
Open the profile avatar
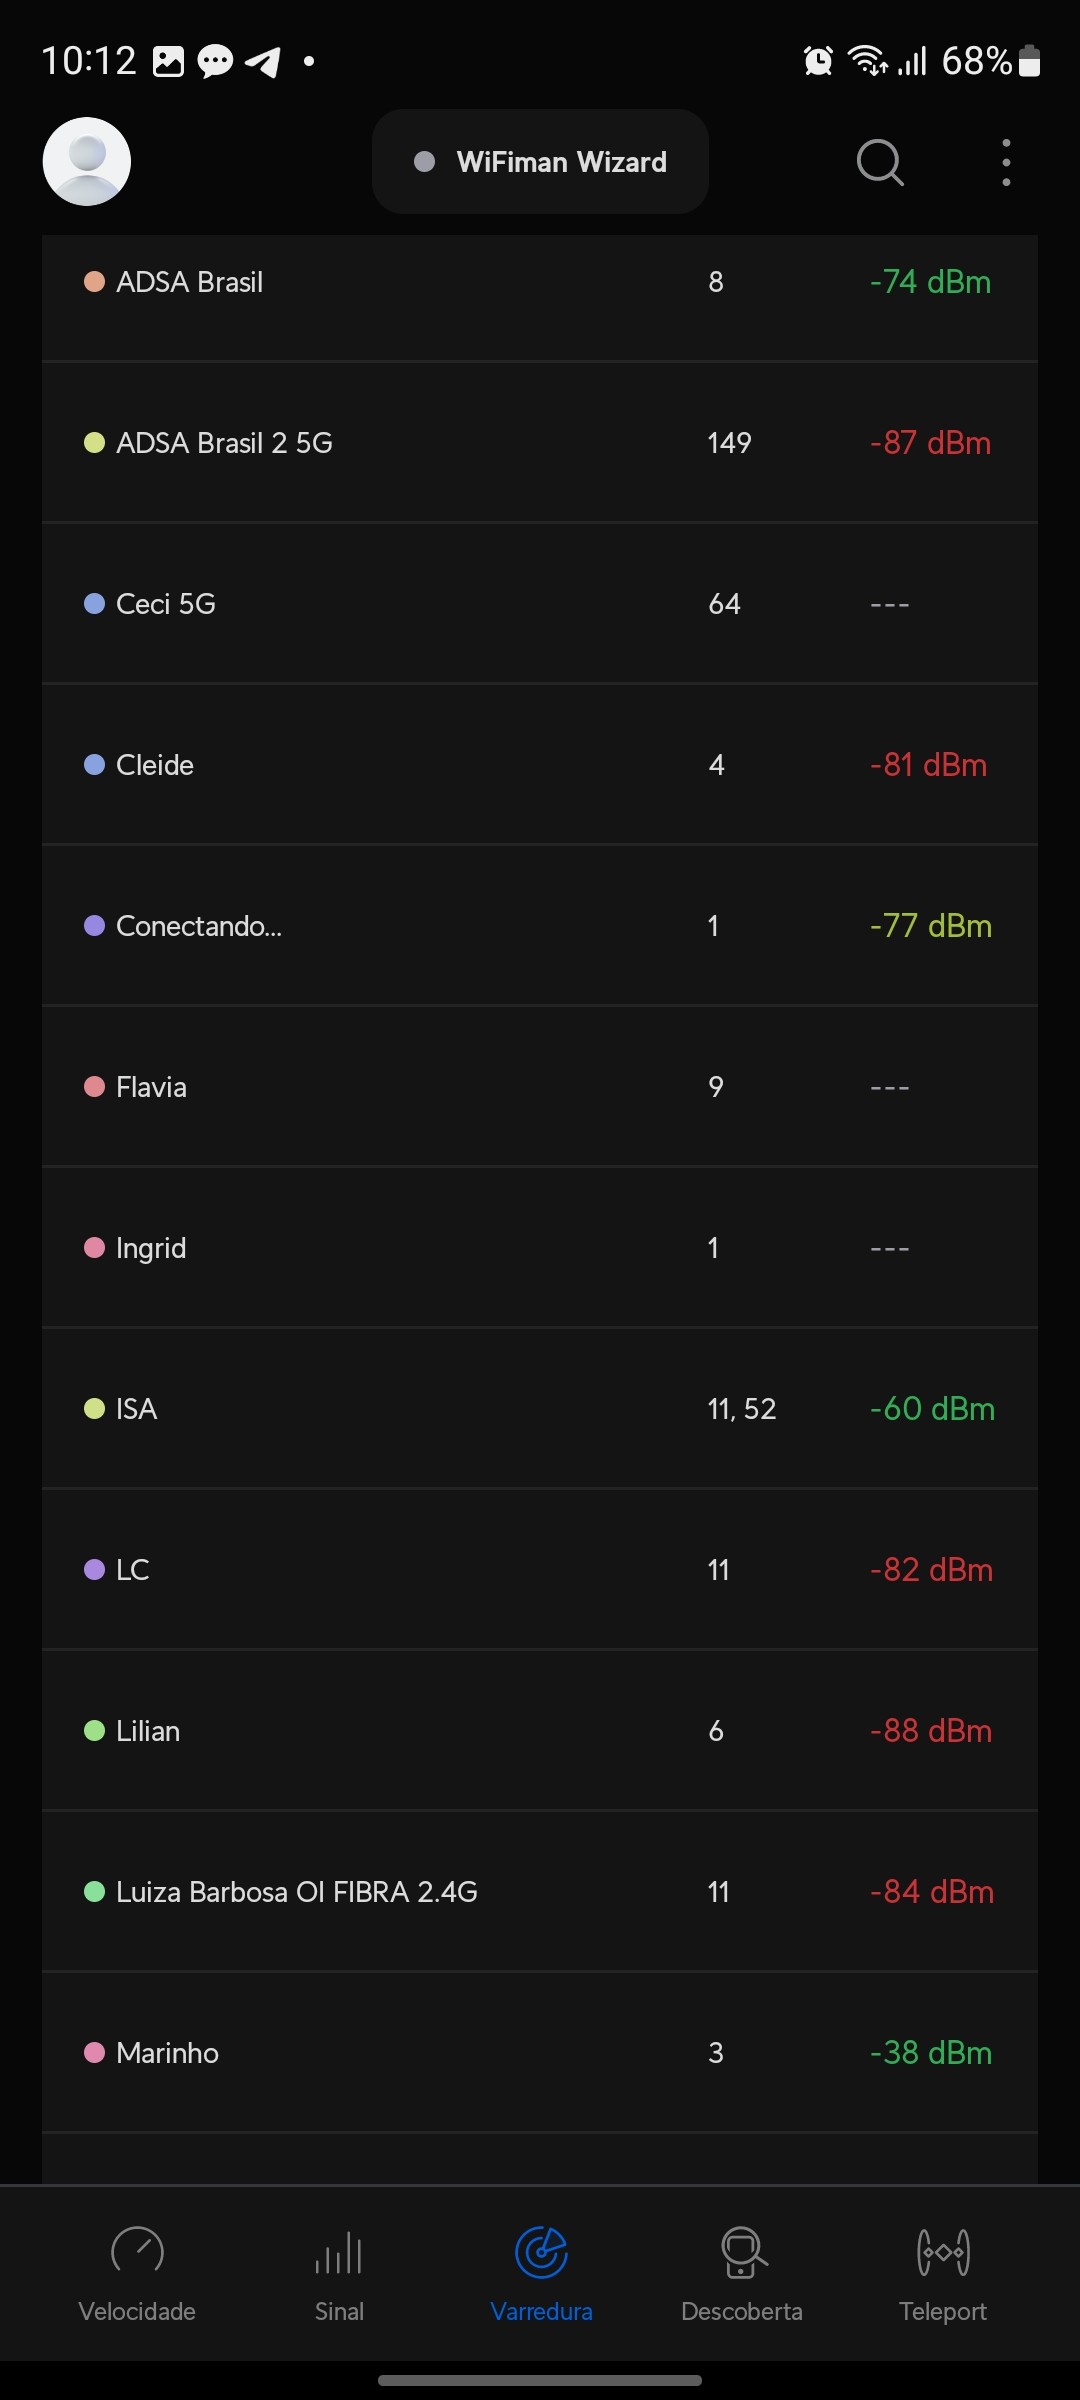point(87,162)
